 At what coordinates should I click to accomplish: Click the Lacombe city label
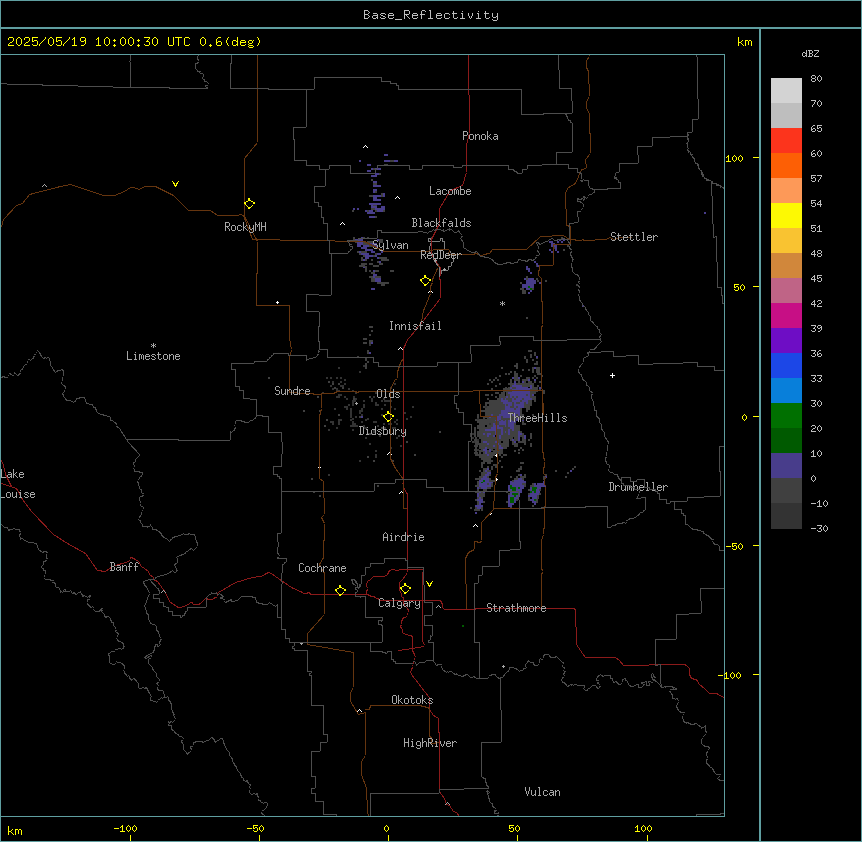[x=450, y=191]
